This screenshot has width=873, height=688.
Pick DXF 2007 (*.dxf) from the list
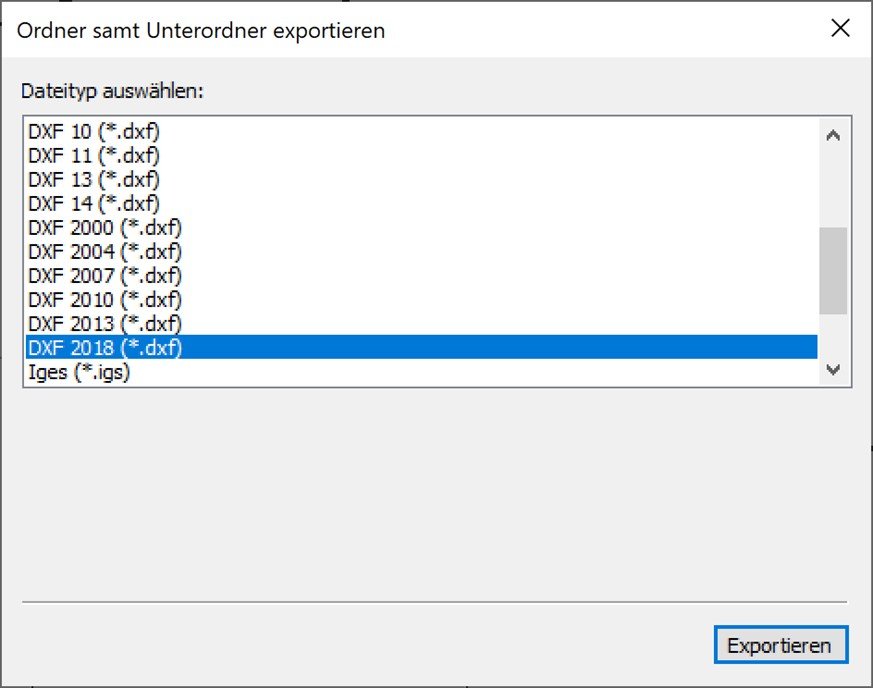[x=105, y=276]
